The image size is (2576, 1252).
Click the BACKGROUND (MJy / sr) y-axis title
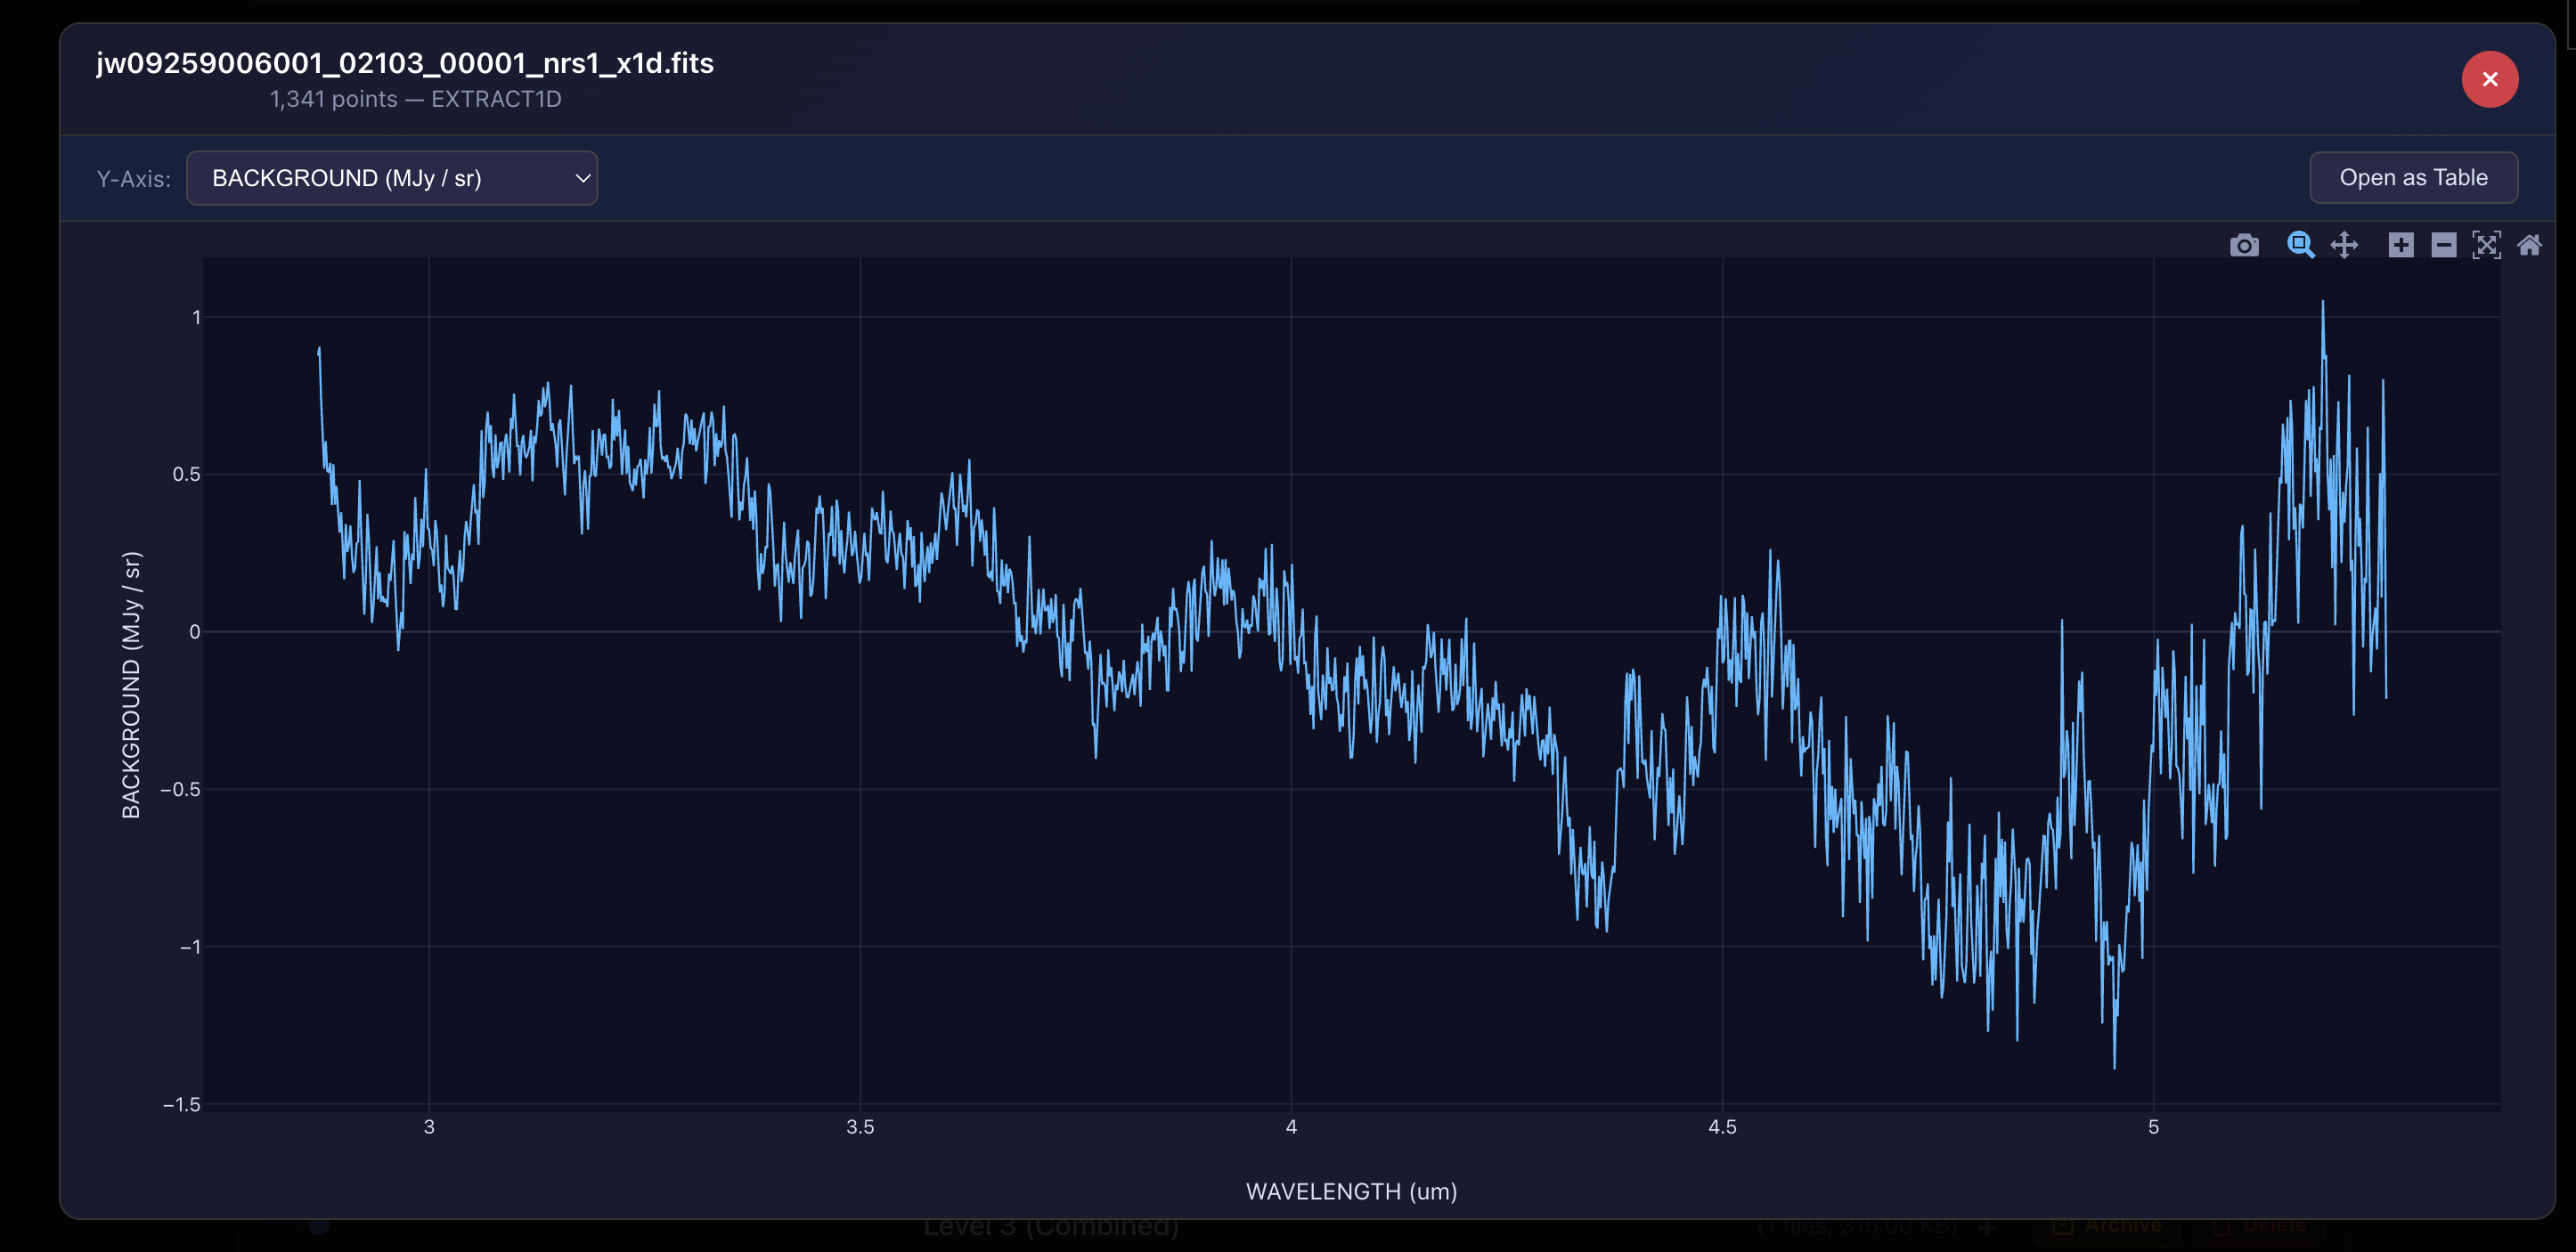coord(131,685)
